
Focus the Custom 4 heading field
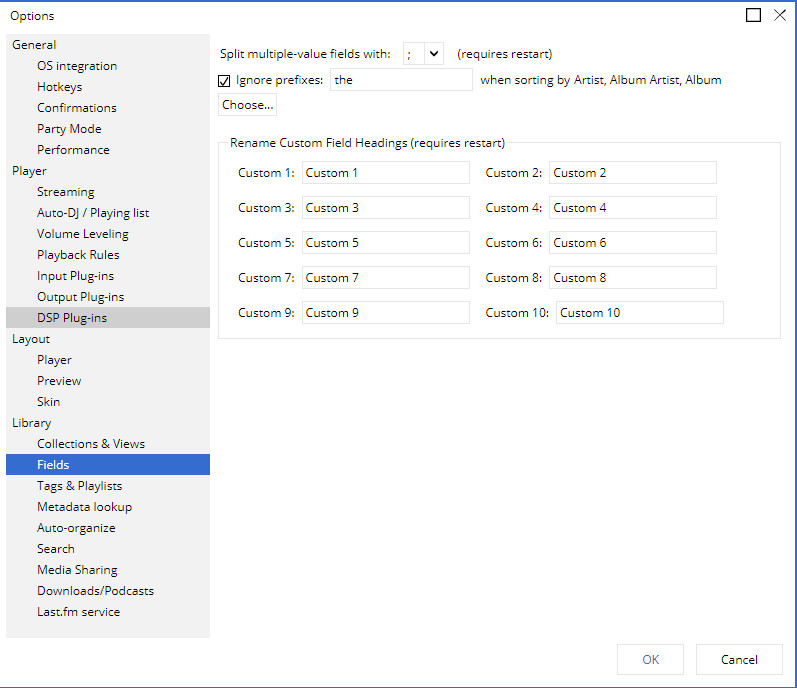632,208
